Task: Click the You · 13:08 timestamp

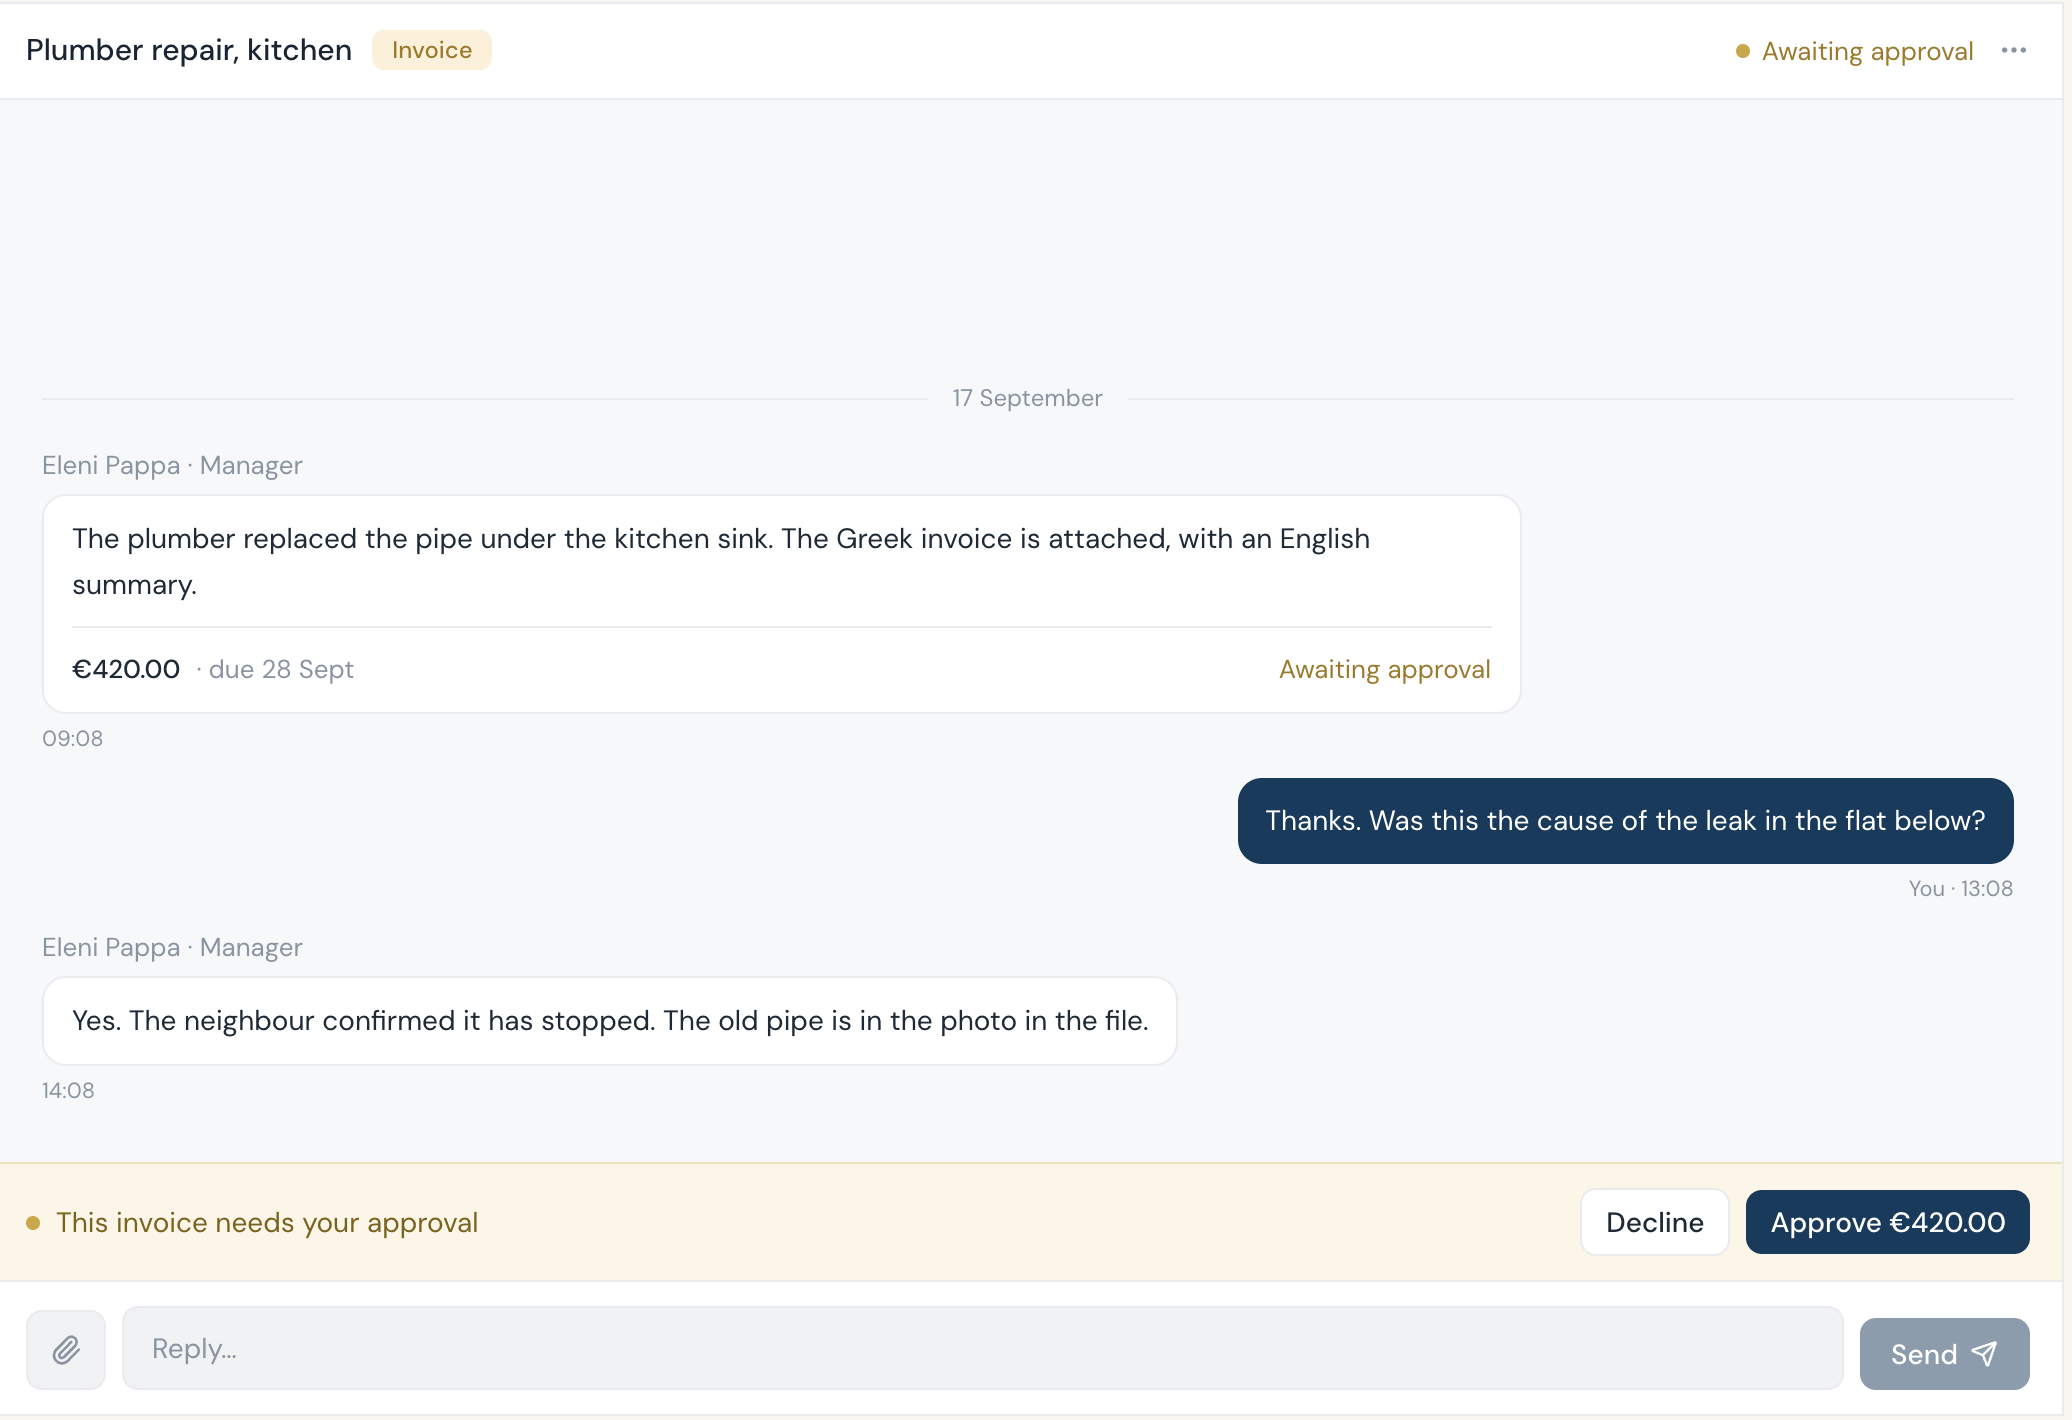Action: (x=1960, y=888)
